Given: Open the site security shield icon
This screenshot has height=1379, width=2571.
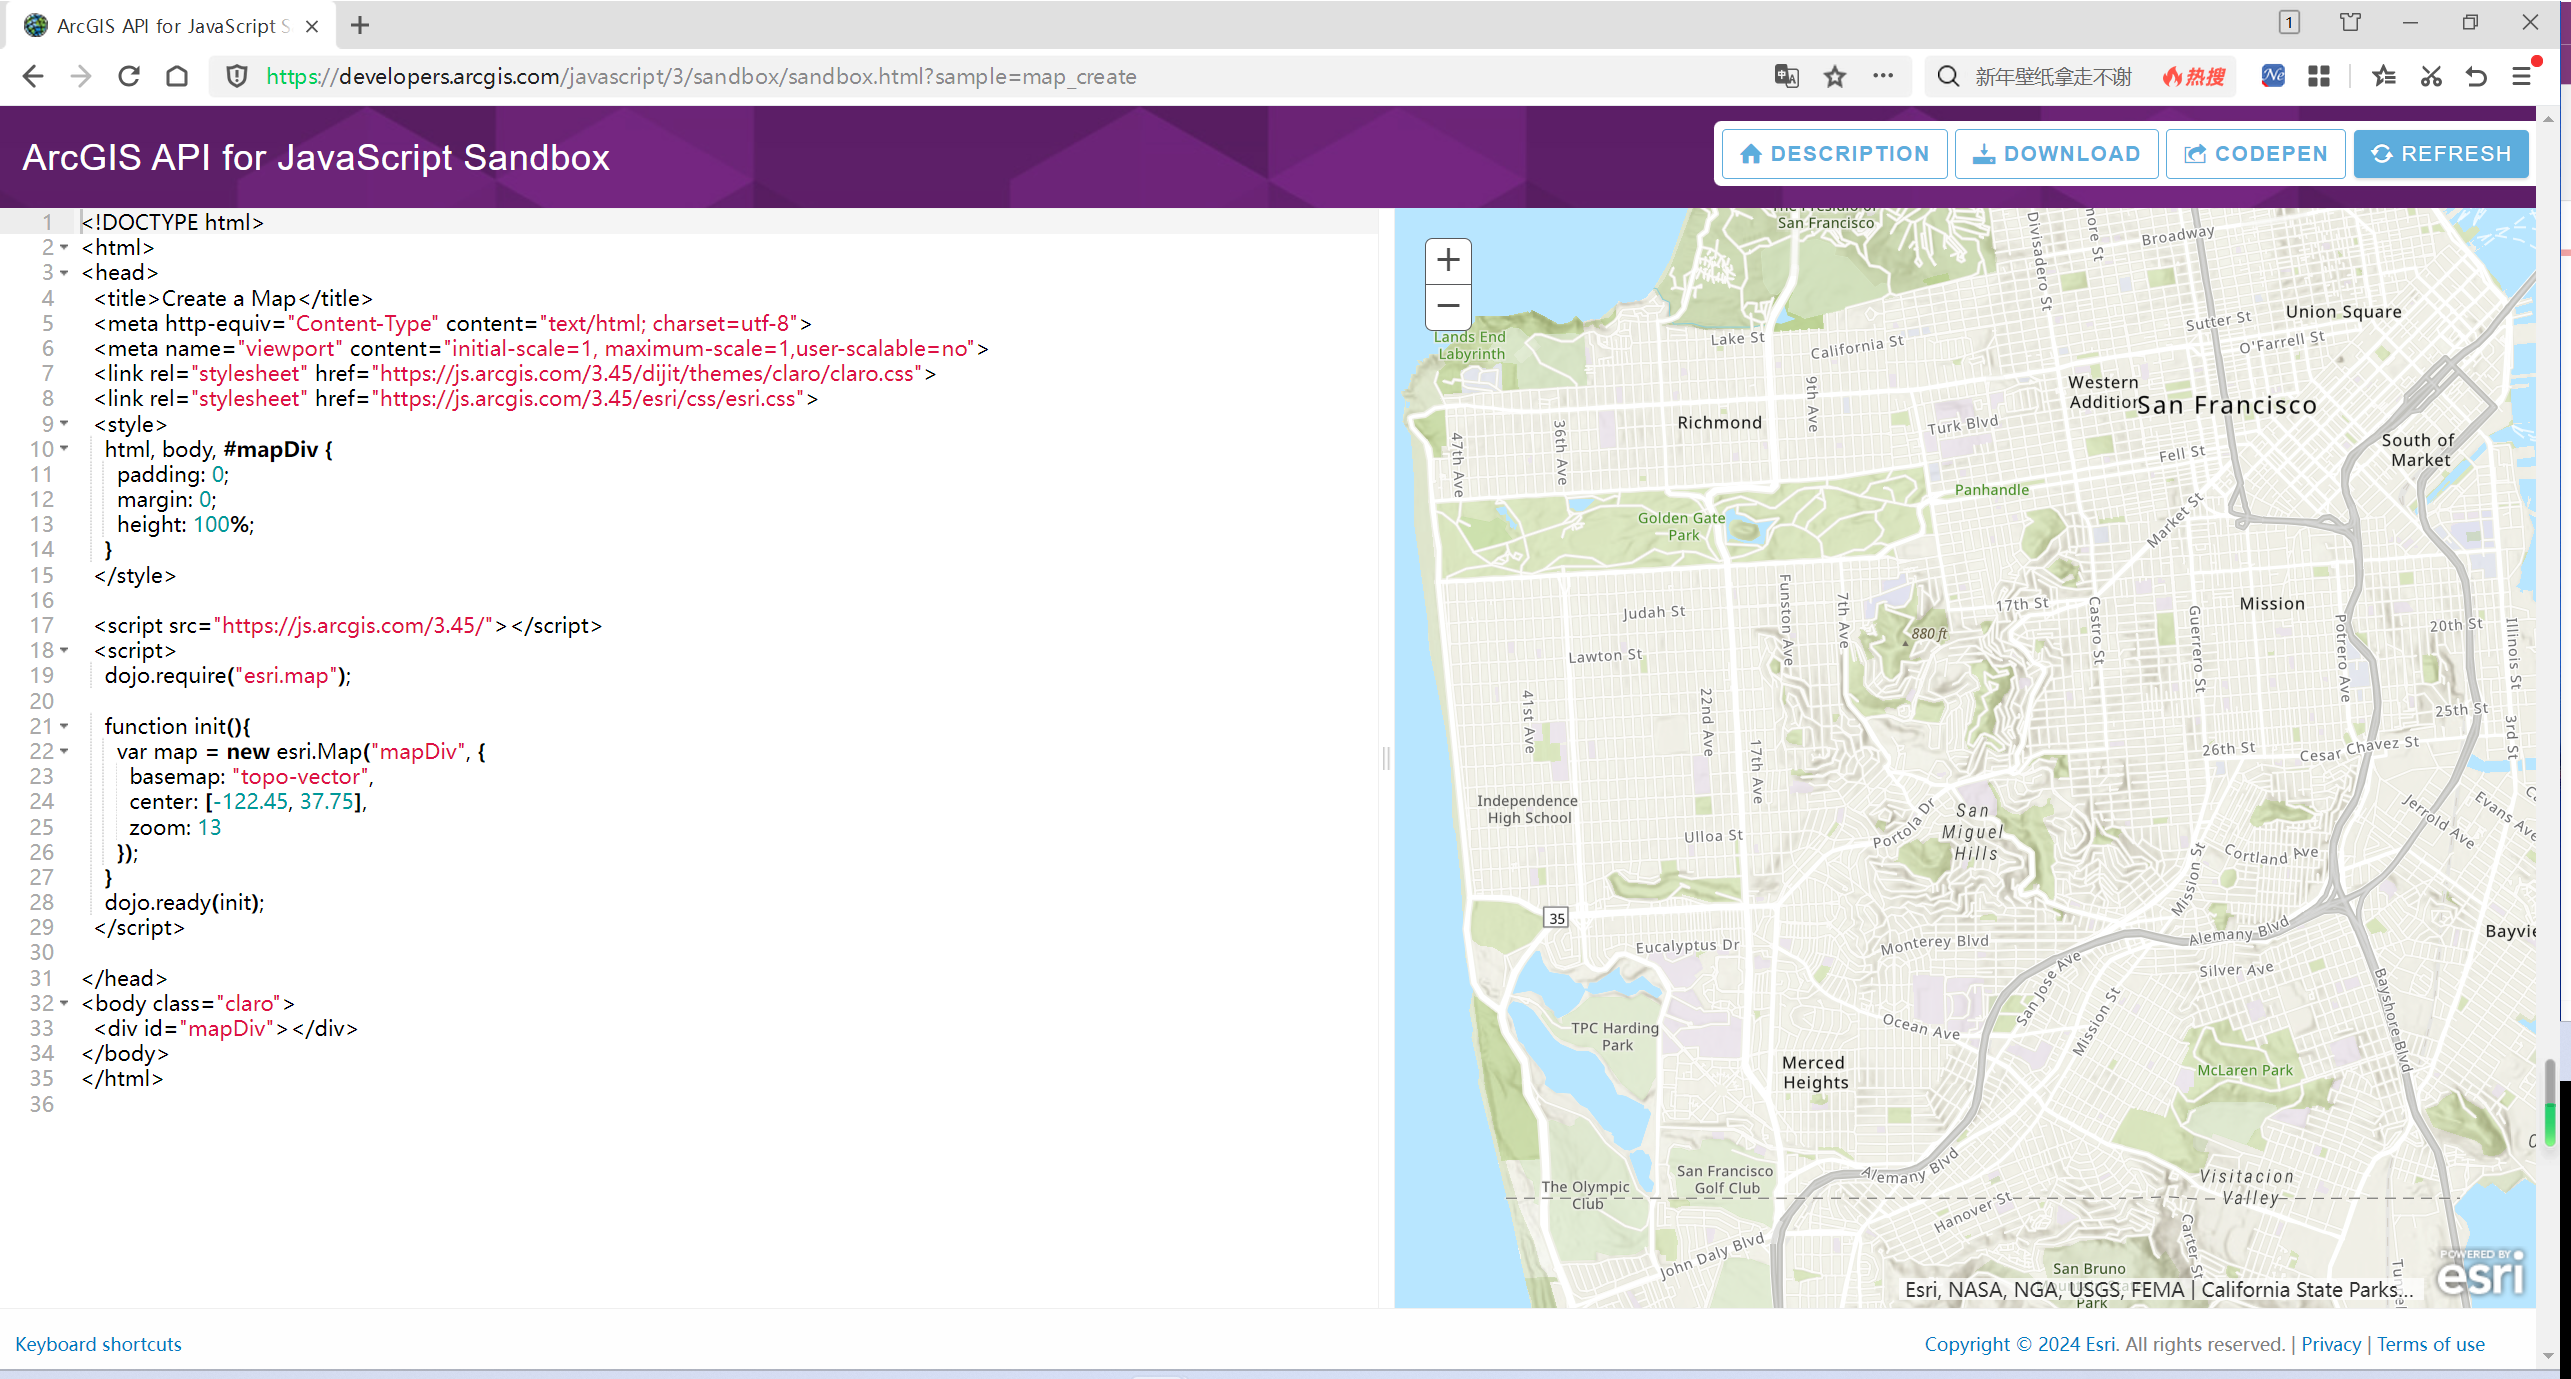Looking at the screenshot, I should coord(237,77).
